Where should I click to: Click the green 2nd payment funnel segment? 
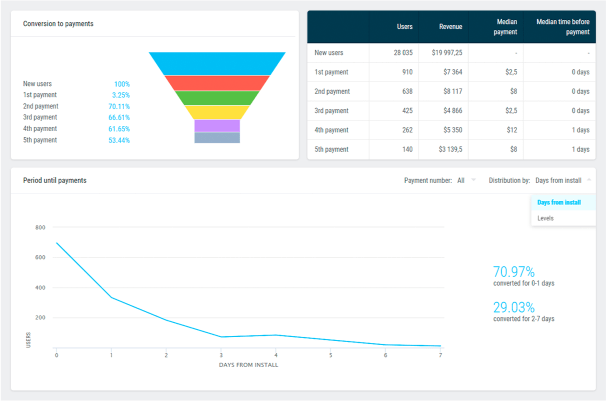tap(216, 98)
